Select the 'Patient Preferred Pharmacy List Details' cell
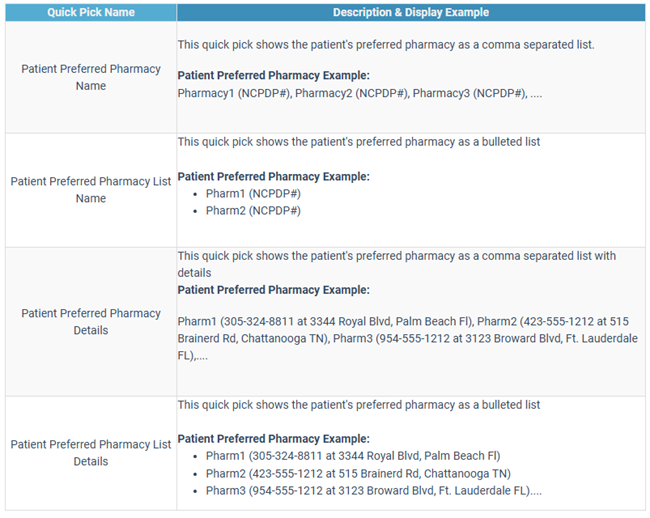The height and width of the screenshot is (518, 650). (x=90, y=453)
